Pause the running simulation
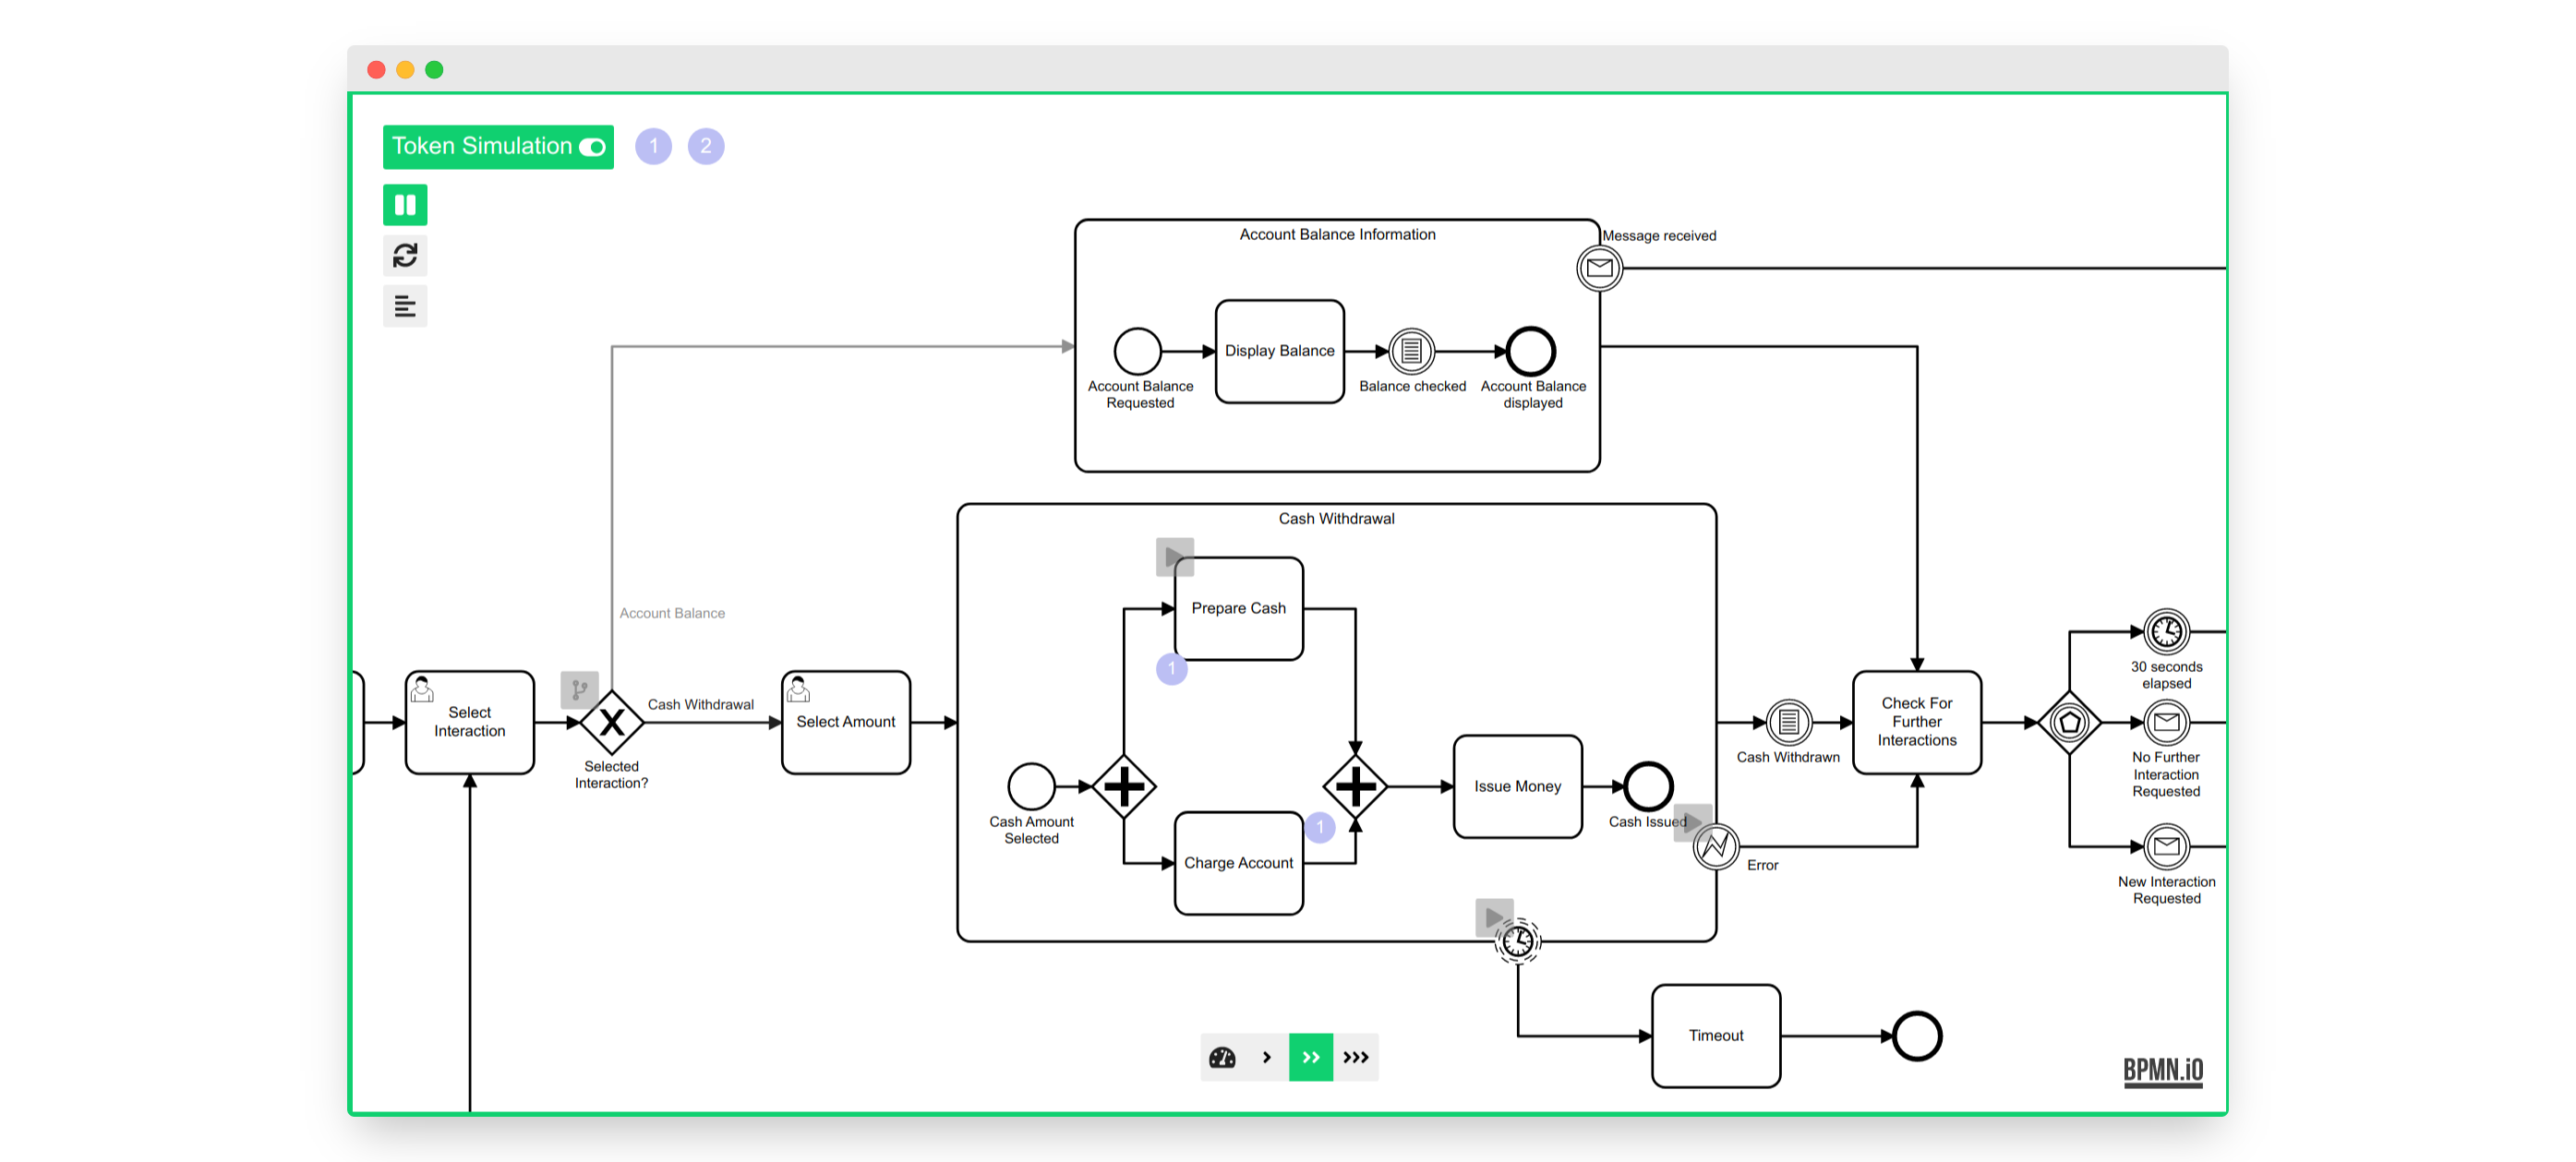The width and height of the screenshot is (2576, 1162). pyautogui.click(x=405, y=205)
